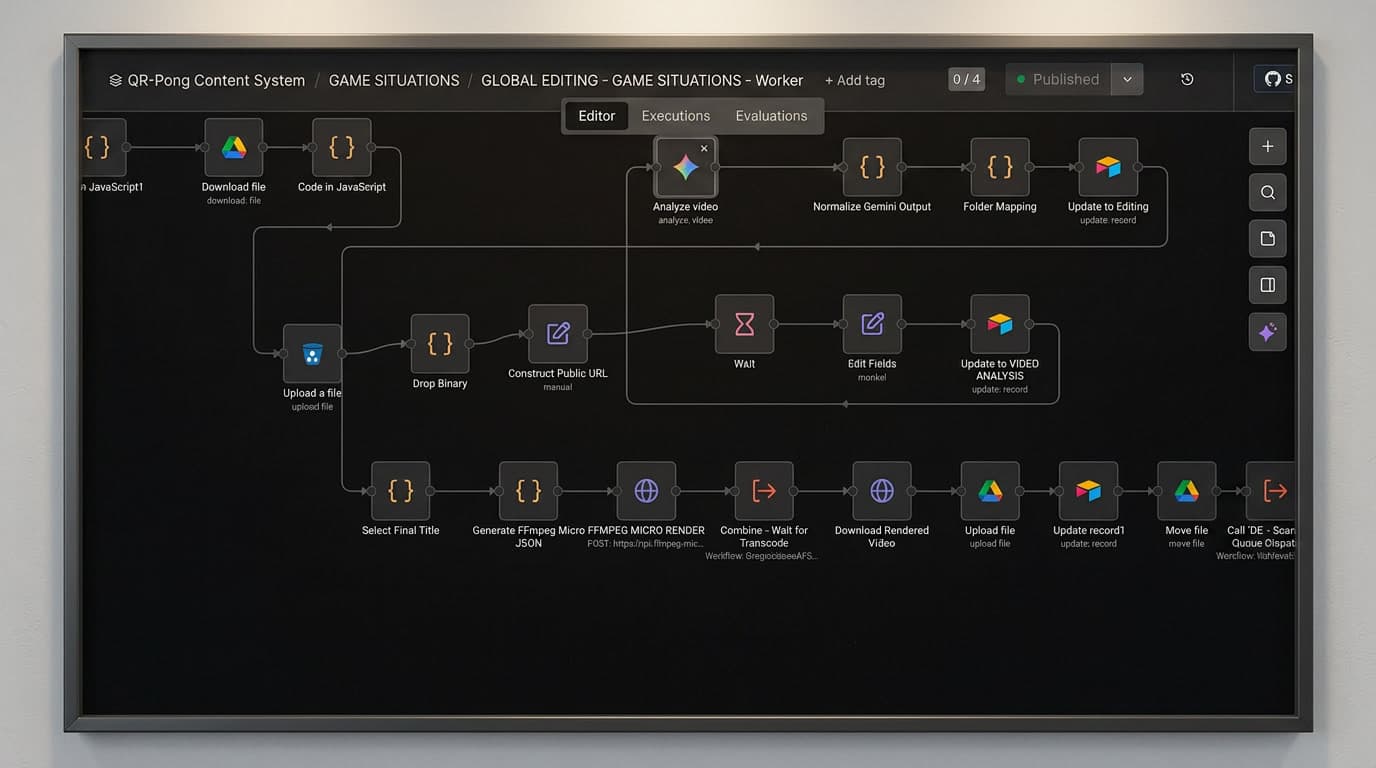Open the Analyze video Gemini node

click(x=685, y=169)
